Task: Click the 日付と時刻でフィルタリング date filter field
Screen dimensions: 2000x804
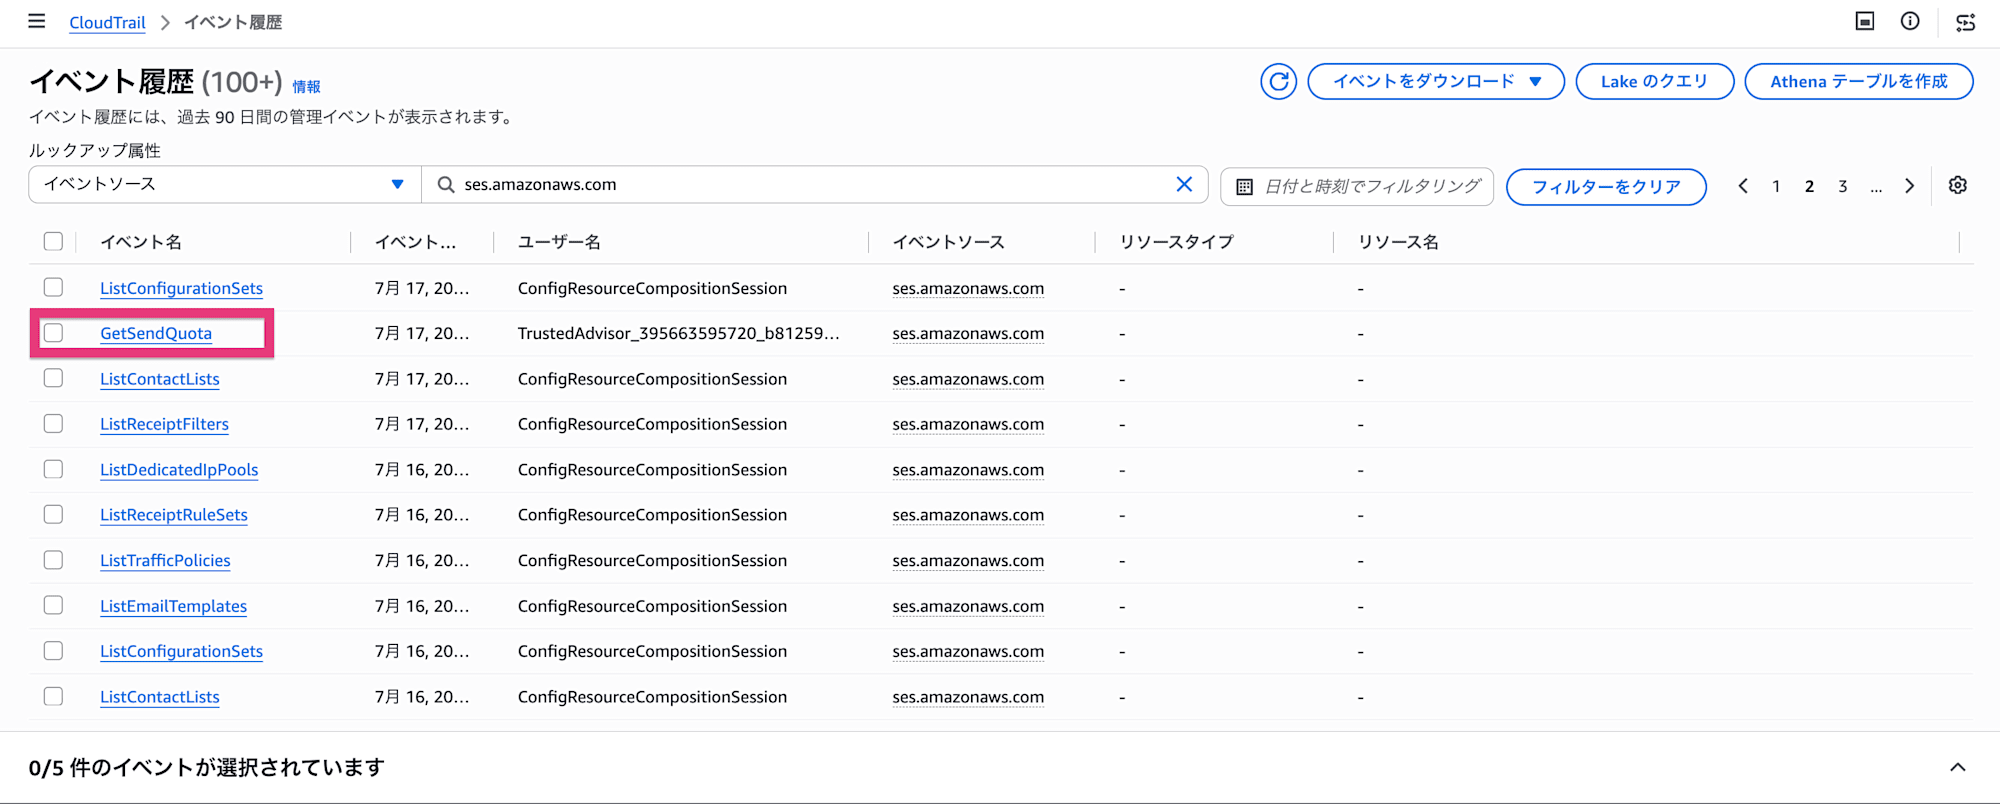Action: pyautogui.click(x=1357, y=187)
